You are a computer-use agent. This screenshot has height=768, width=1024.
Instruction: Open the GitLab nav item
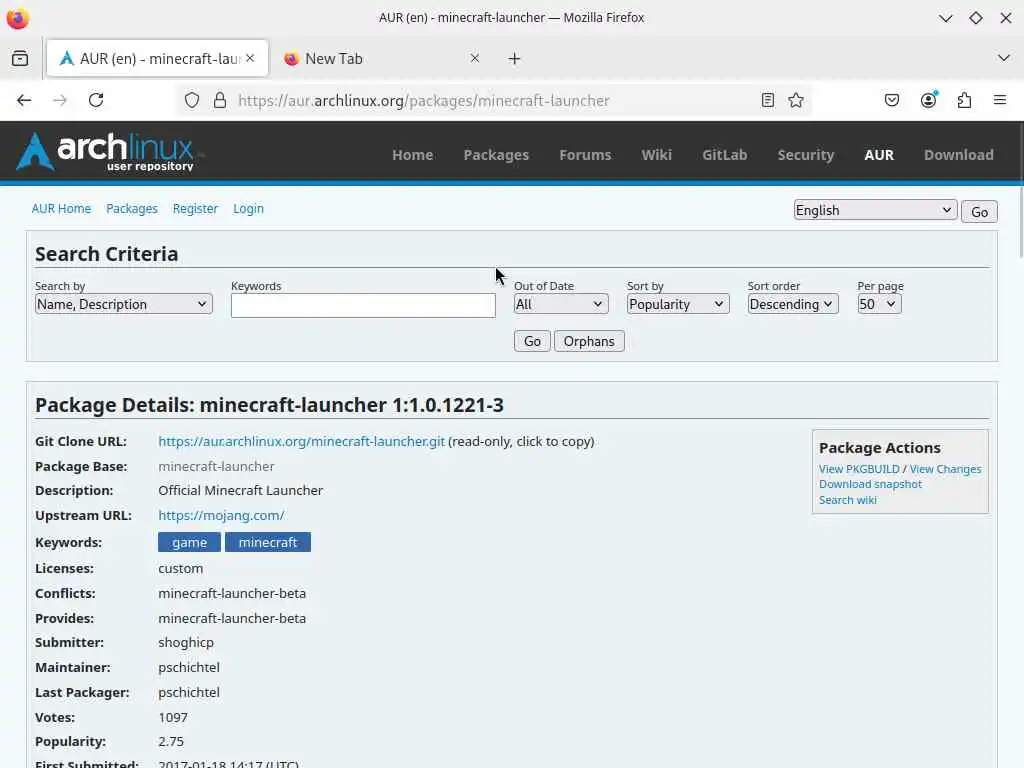pyautogui.click(x=724, y=155)
